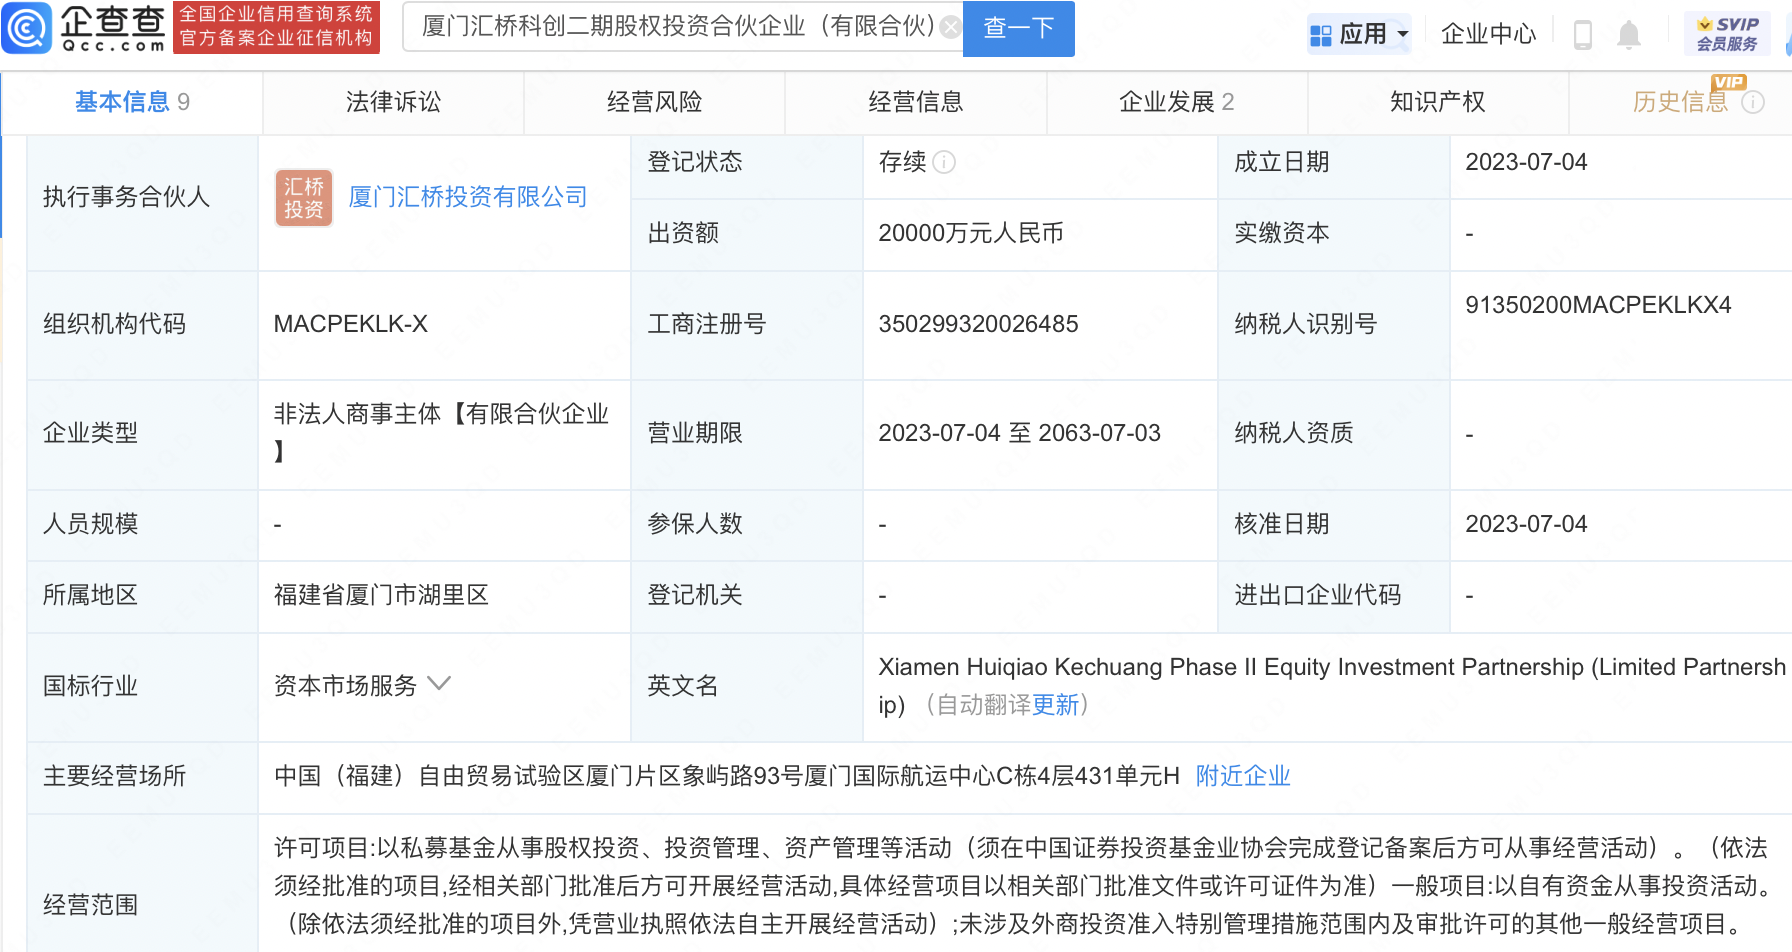Open notifications bell icon
Image resolution: width=1792 pixels, height=952 pixels.
click(1629, 34)
